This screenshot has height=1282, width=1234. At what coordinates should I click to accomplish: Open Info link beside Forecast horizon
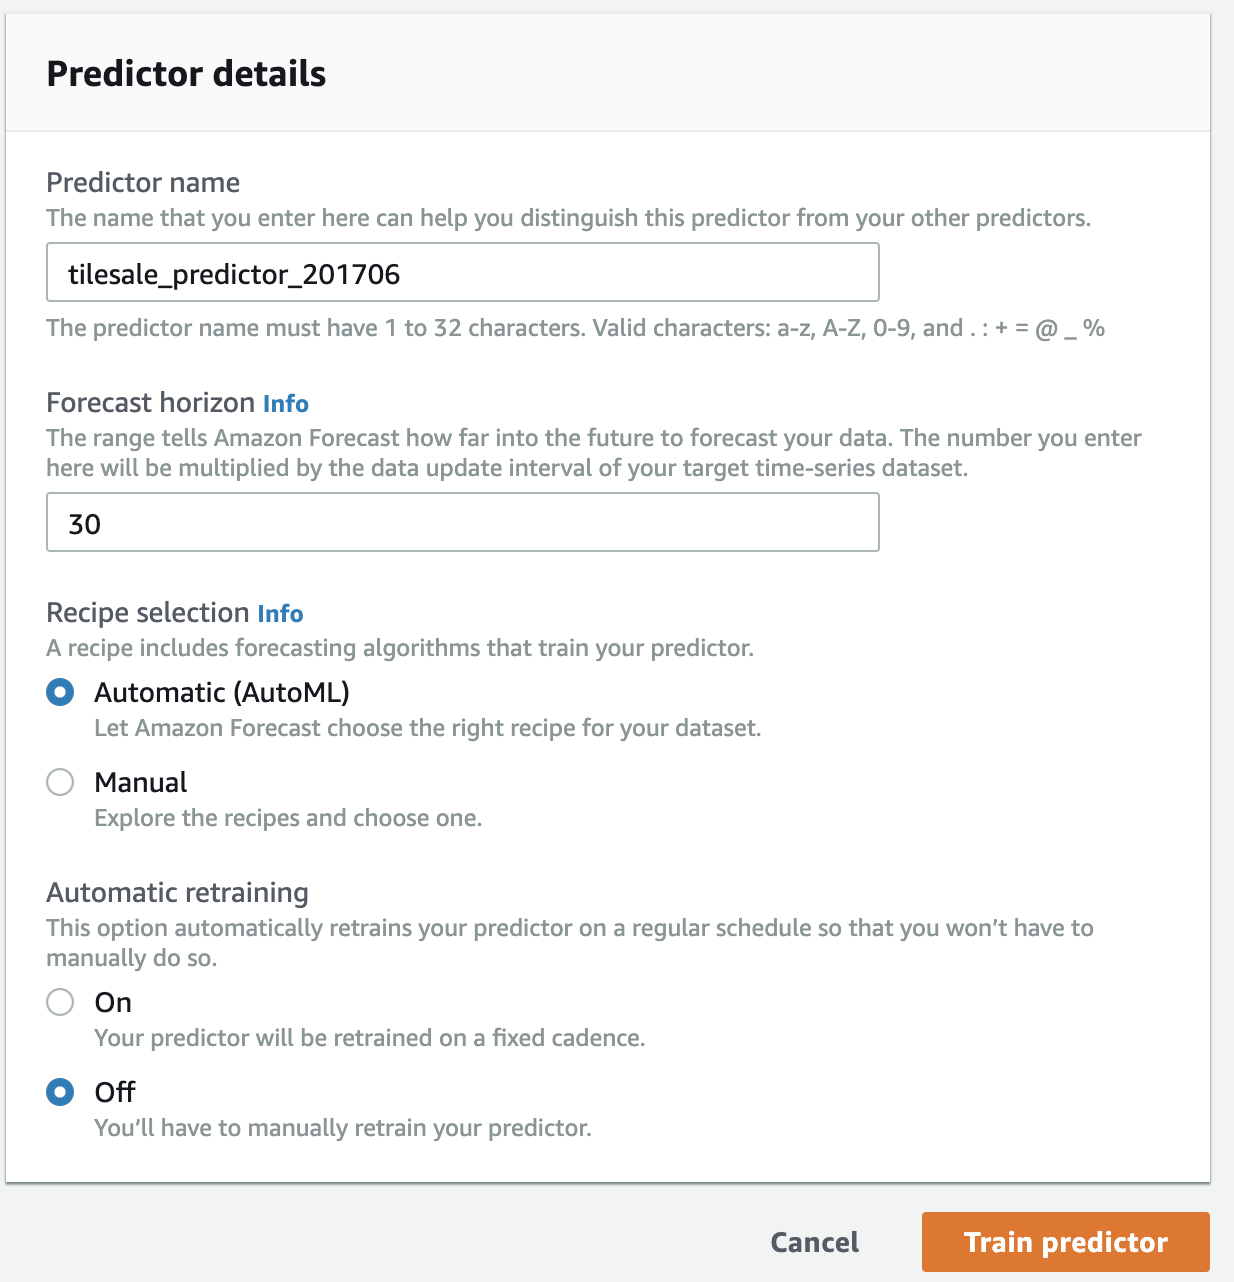tap(286, 404)
